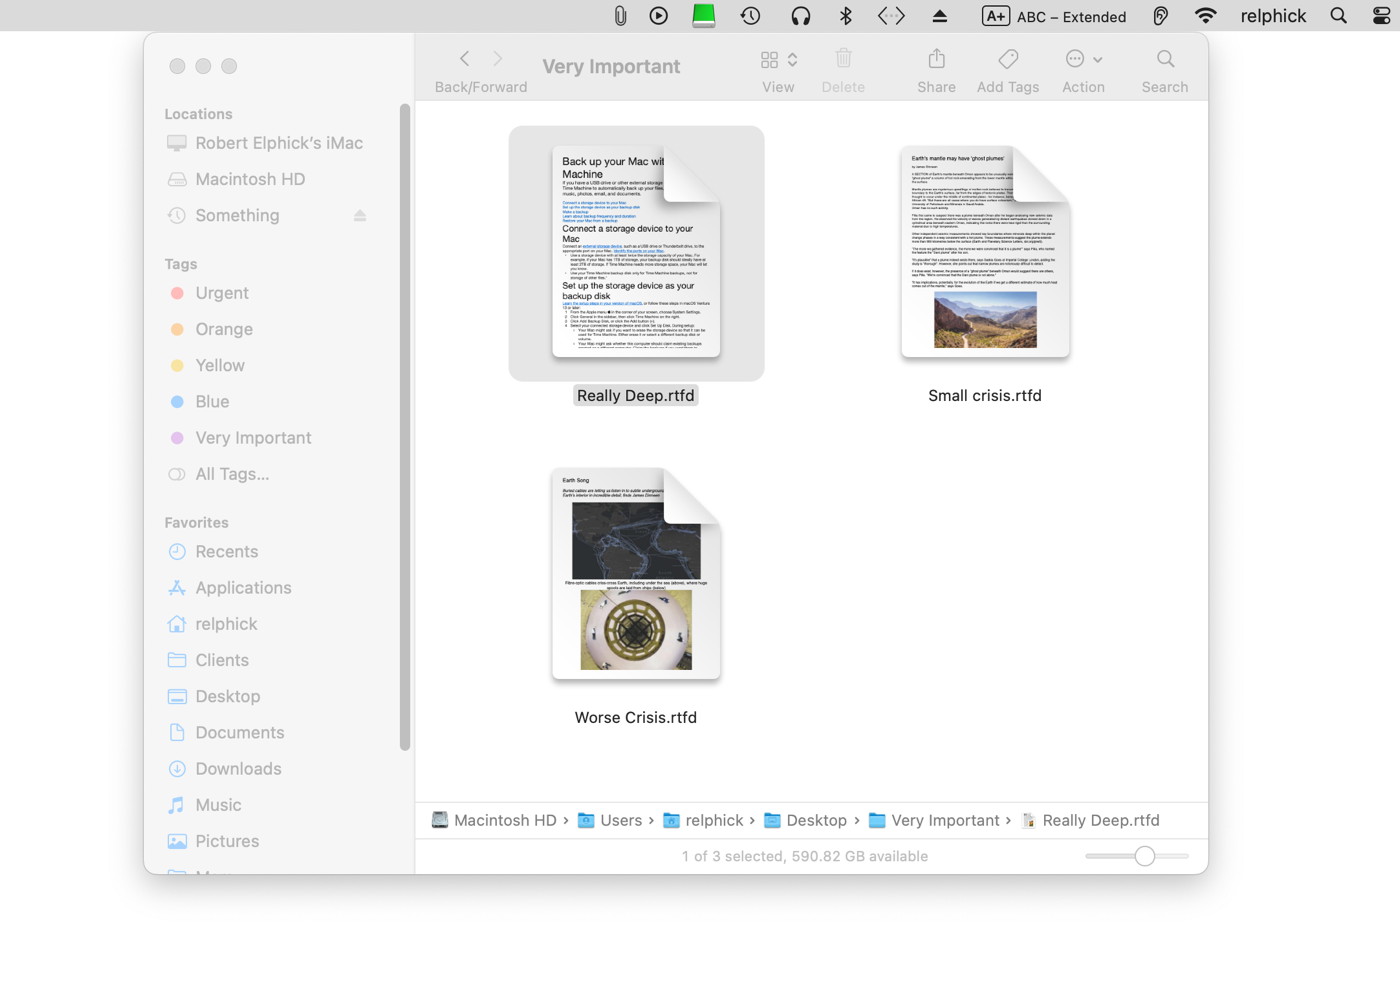Click the Share toolbar icon
The width and height of the screenshot is (1400, 983).
pyautogui.click(x=936, y=60)
